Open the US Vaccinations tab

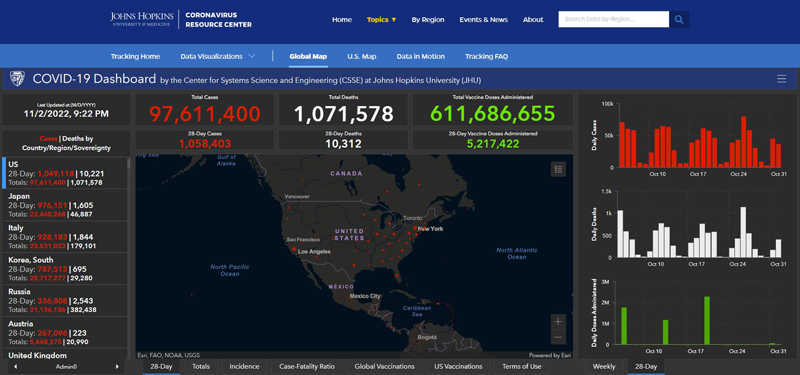pyautogui.click(x=458, y=366)
